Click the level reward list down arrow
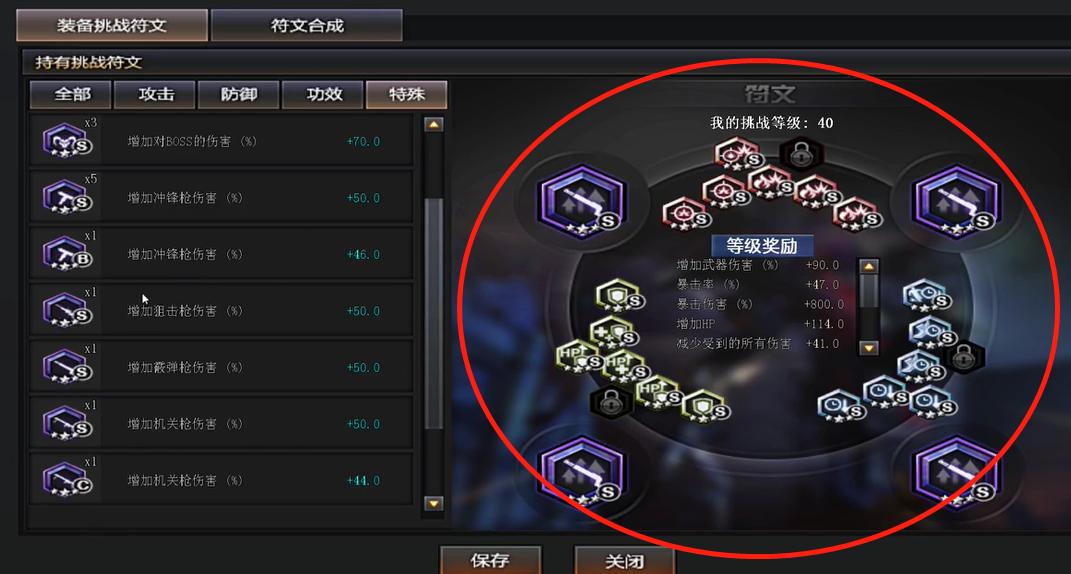1071x574 pixels. (868, 348)
